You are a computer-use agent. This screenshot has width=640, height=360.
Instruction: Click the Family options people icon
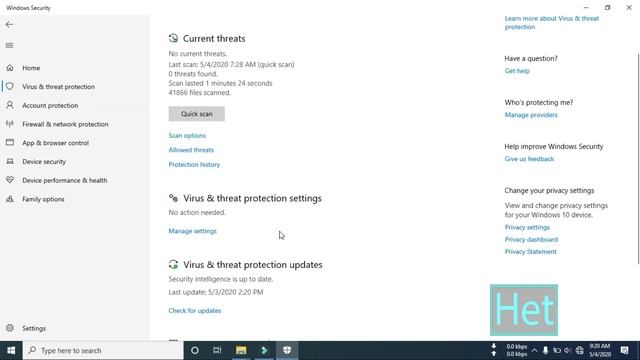[10, 199]
